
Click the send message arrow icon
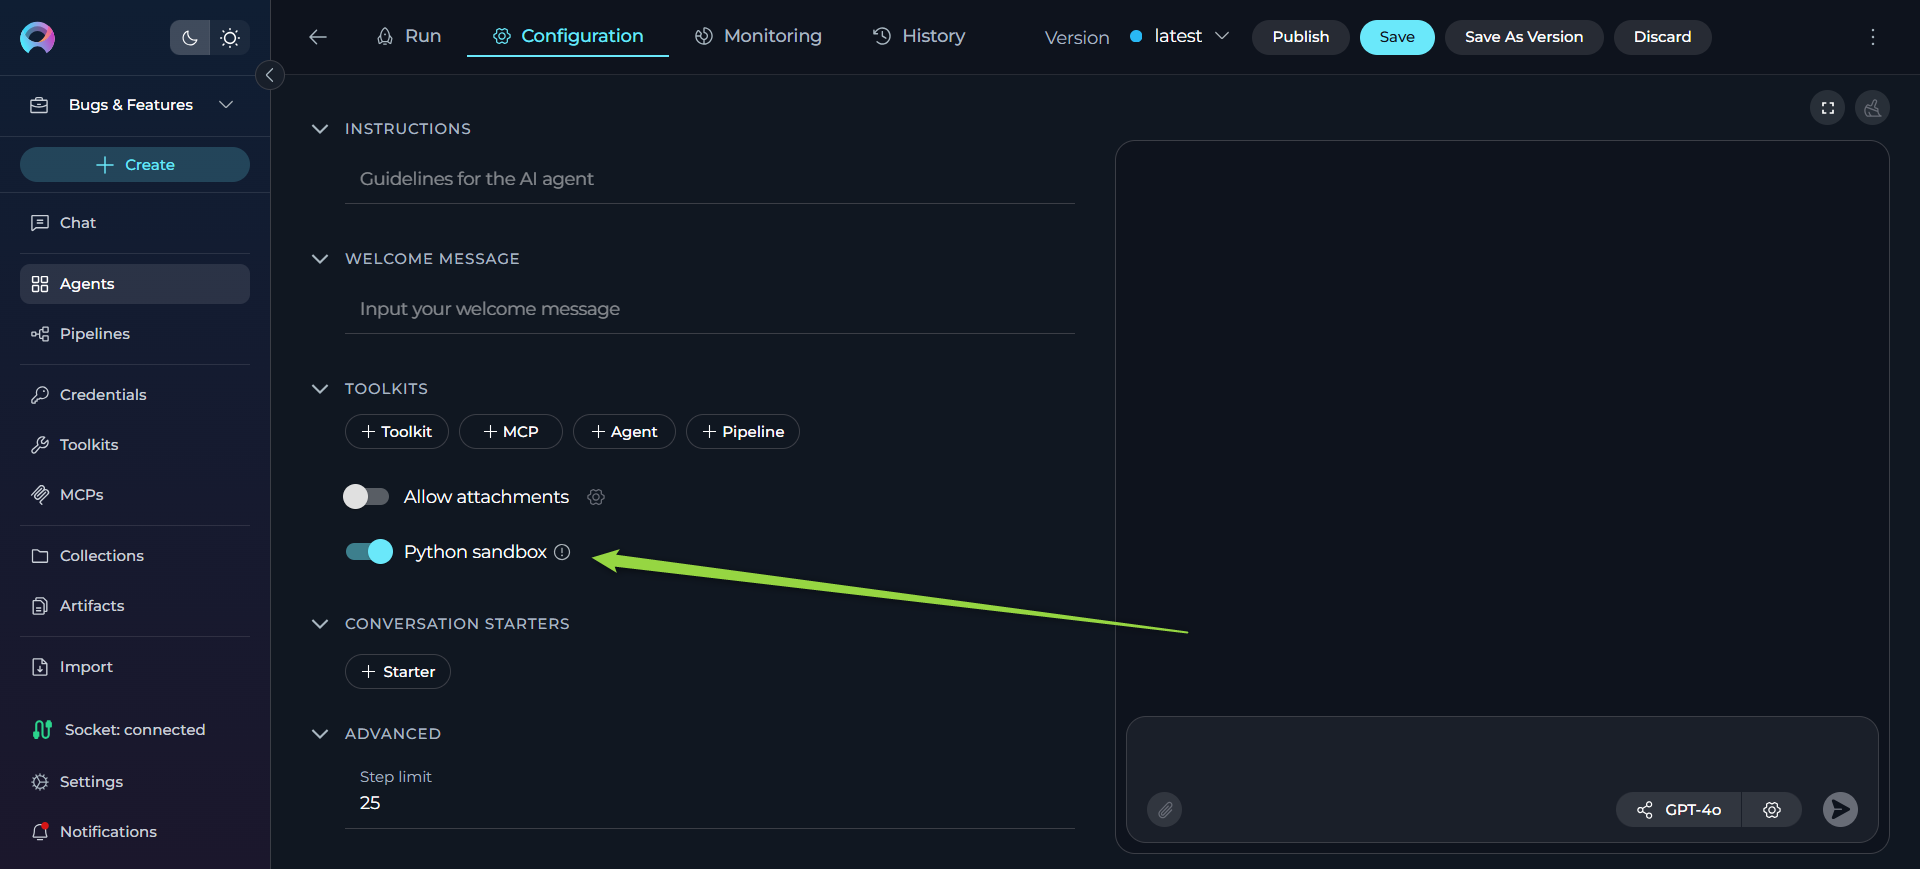1839,809
